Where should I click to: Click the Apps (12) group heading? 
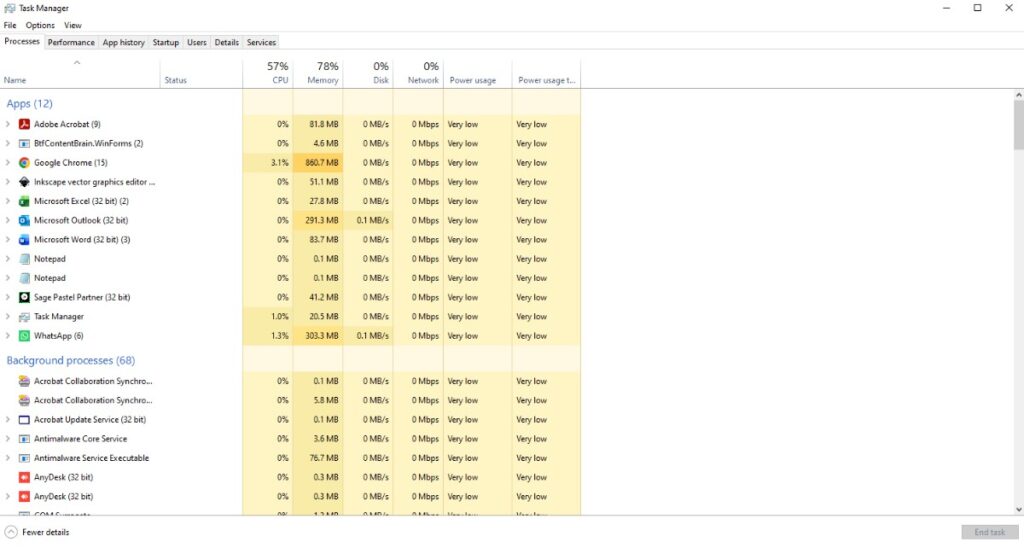tap(29, 104)
